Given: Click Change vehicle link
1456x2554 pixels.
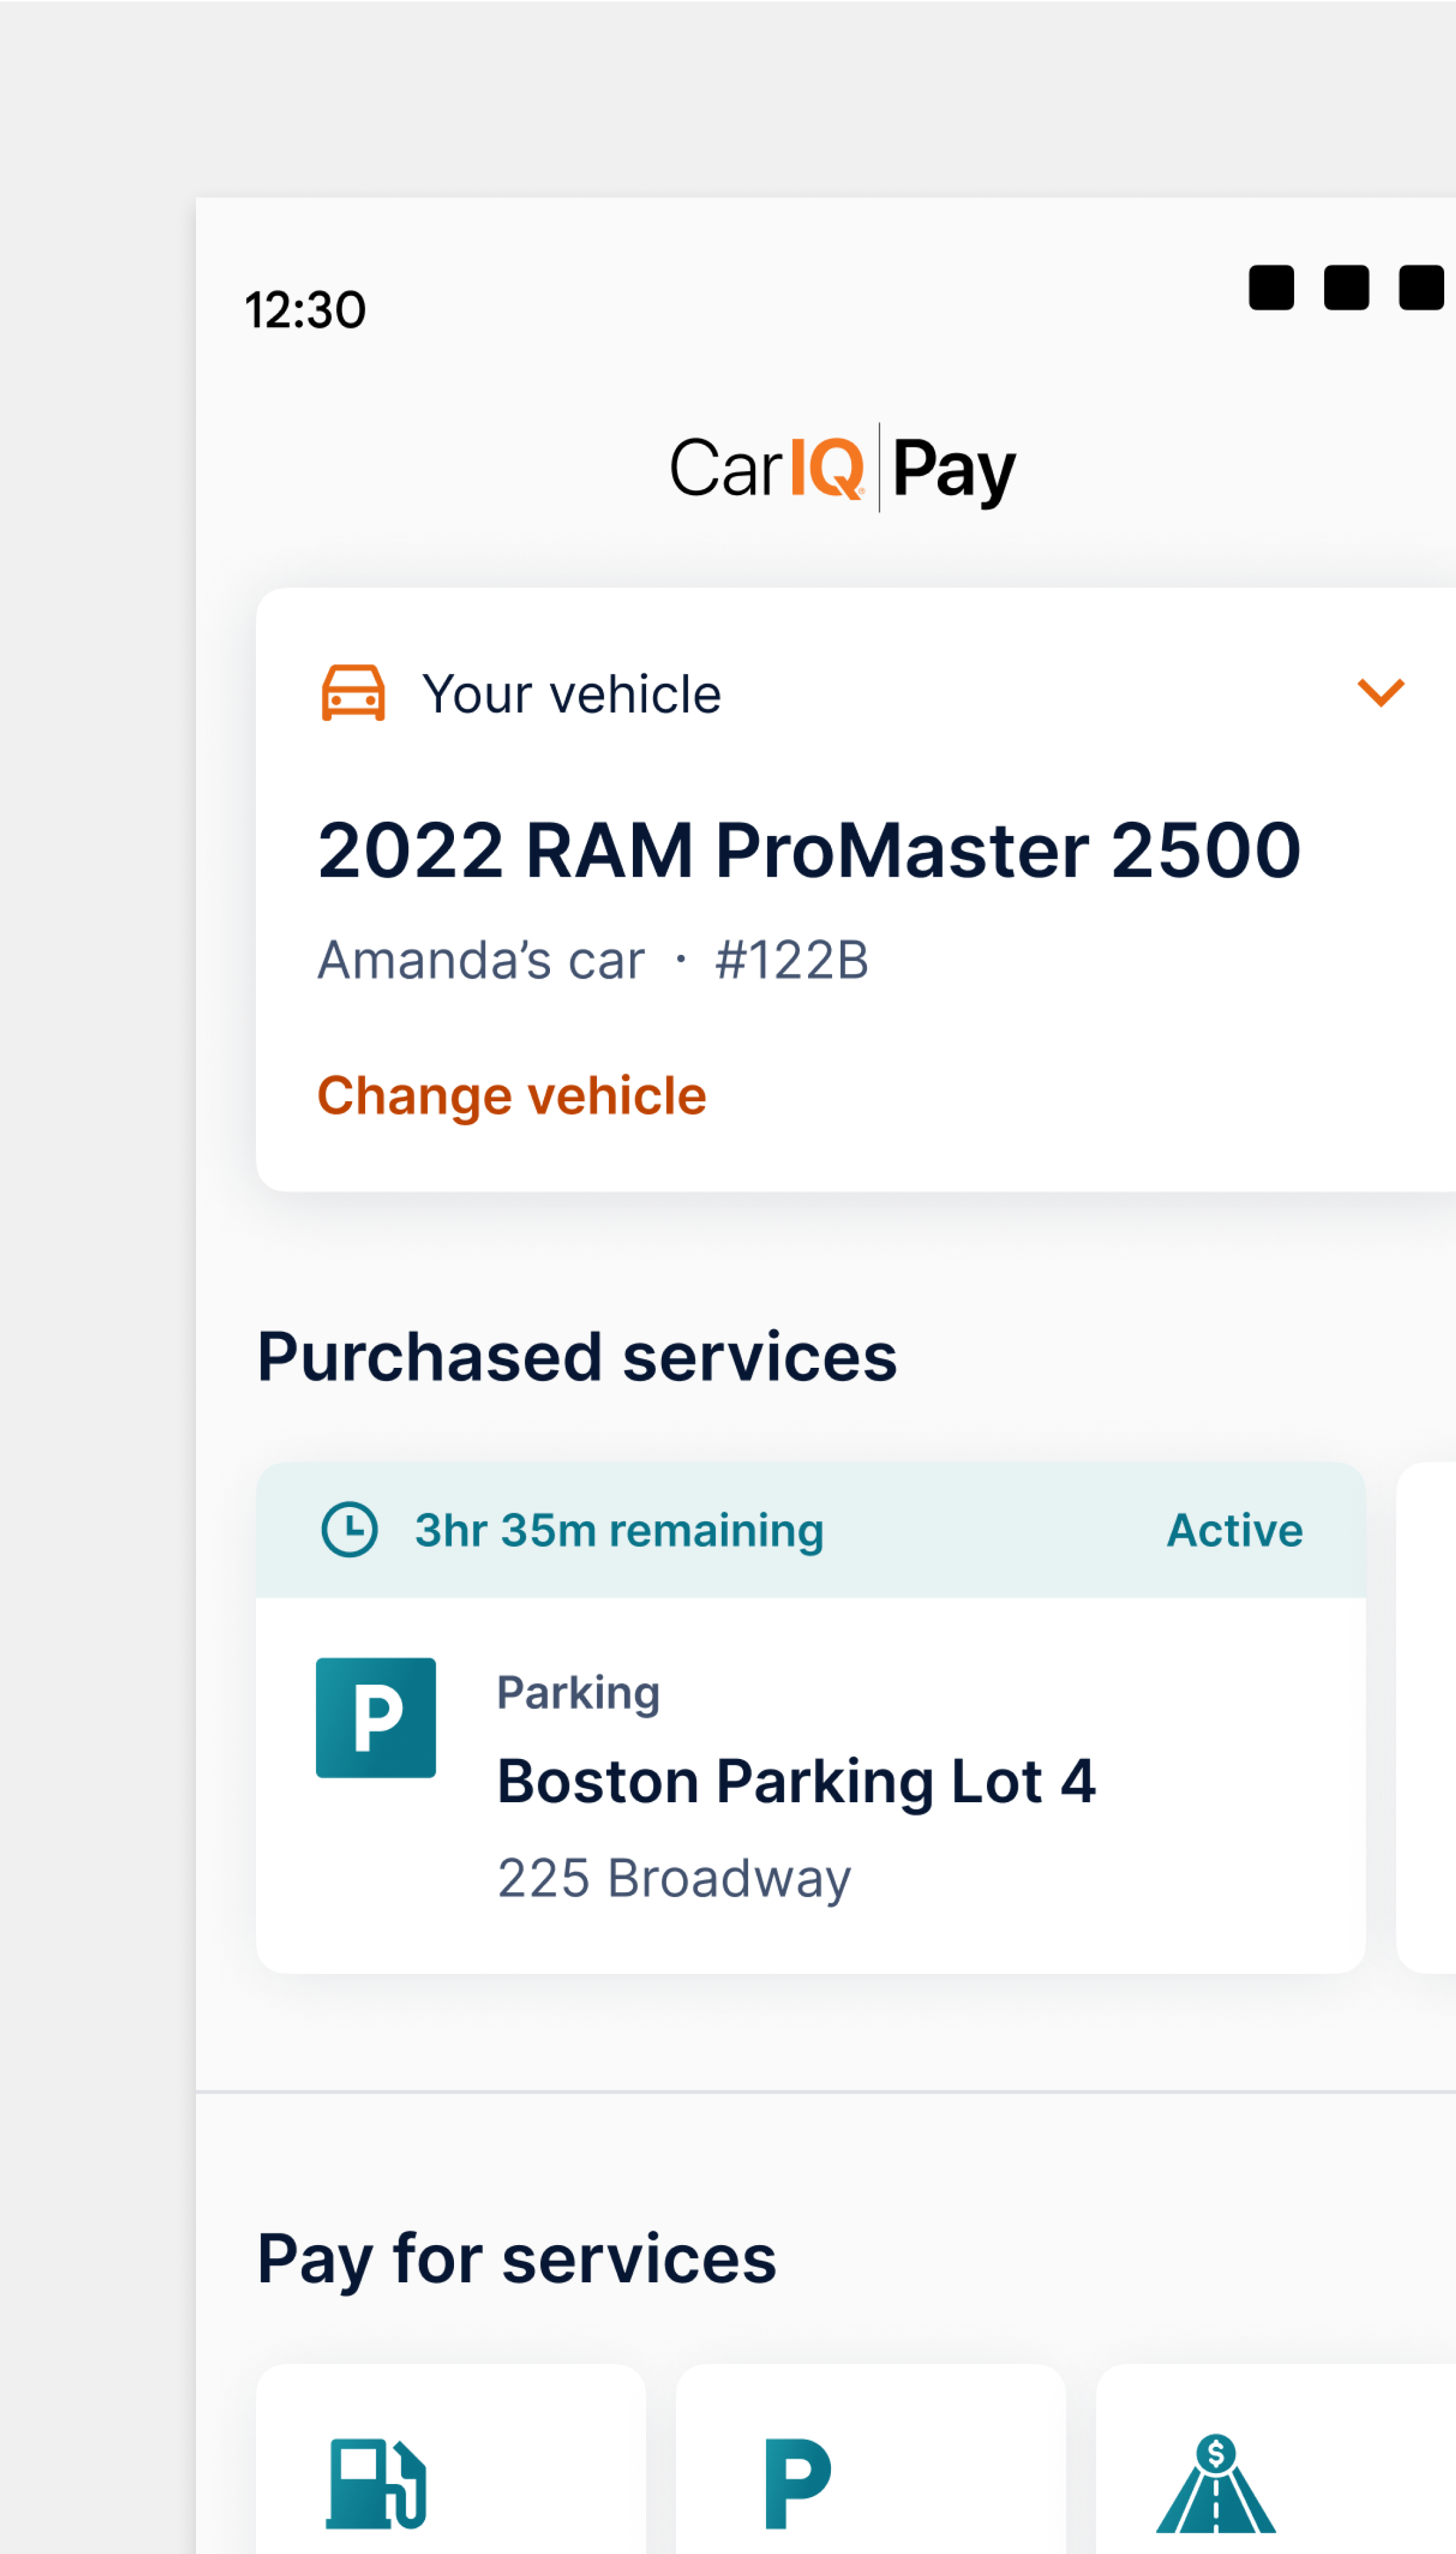Looking at the screenshot, I should pyautogui.click(x=511, y=1095).
